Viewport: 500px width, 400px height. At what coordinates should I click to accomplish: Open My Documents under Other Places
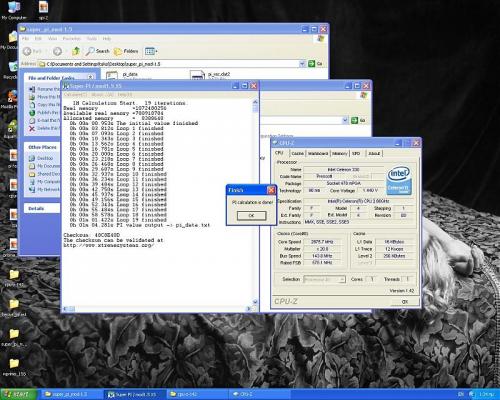coord(44,166)
